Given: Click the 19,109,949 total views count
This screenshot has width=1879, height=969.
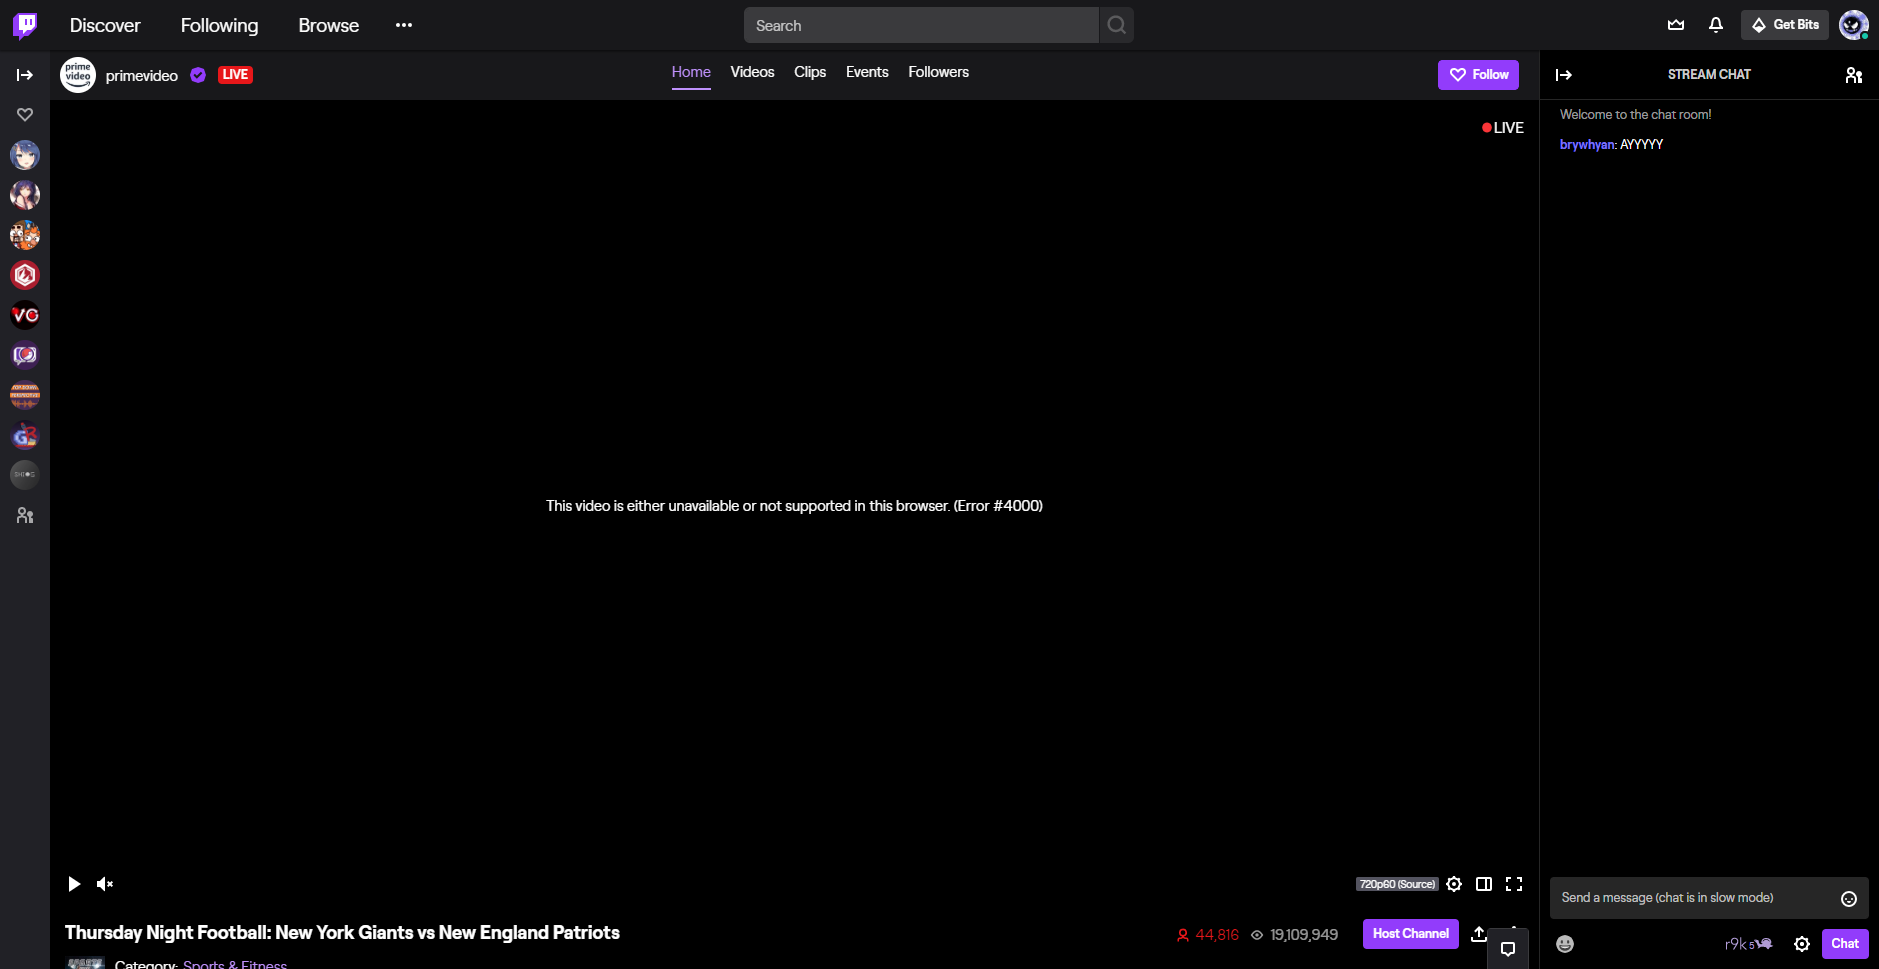Looking at the screenshot, I should tap(1294, 935).
